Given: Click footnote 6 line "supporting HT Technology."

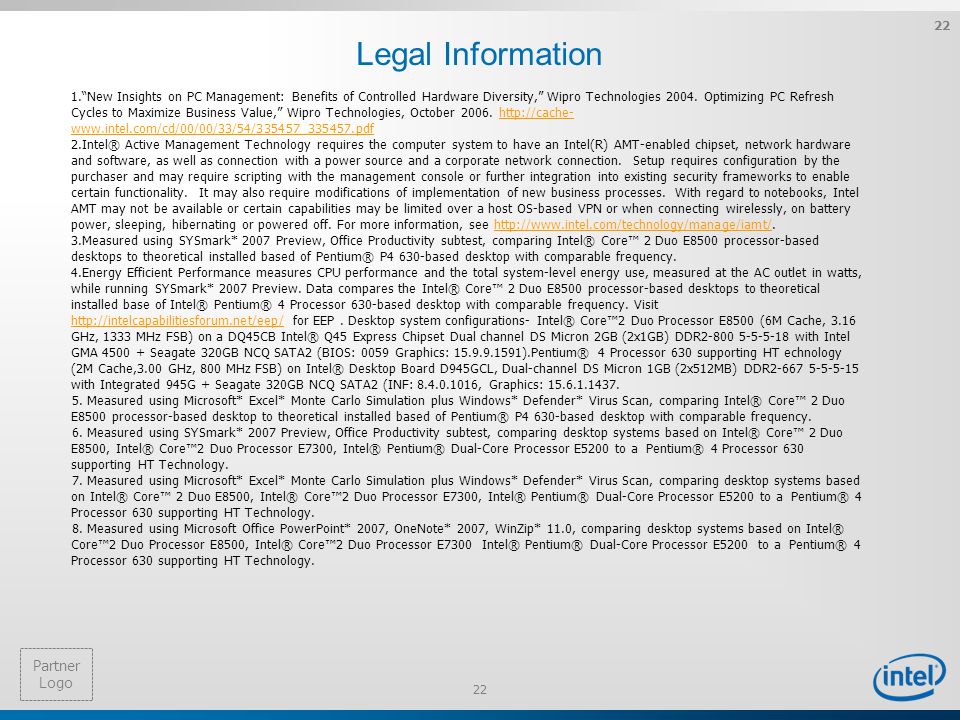Looking at the screenshot, I should [x=149, y=465].
